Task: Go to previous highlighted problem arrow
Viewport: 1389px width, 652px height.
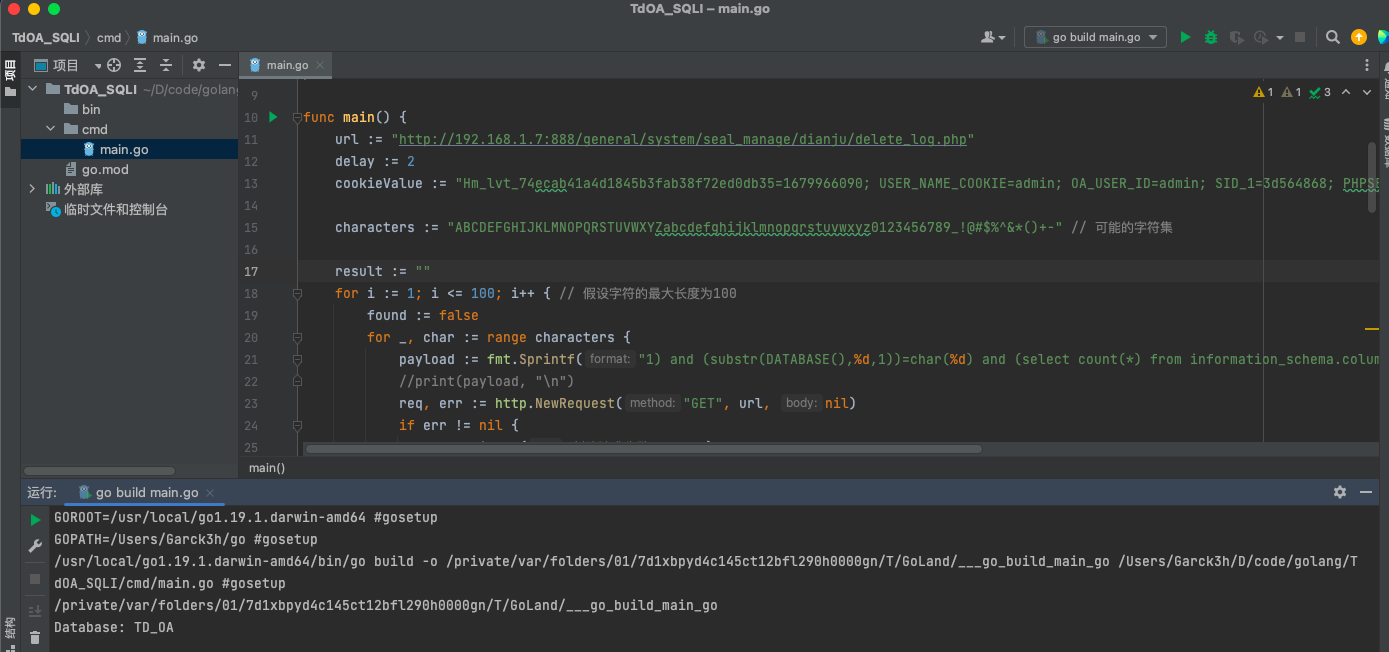Action: coord(1346,92)
